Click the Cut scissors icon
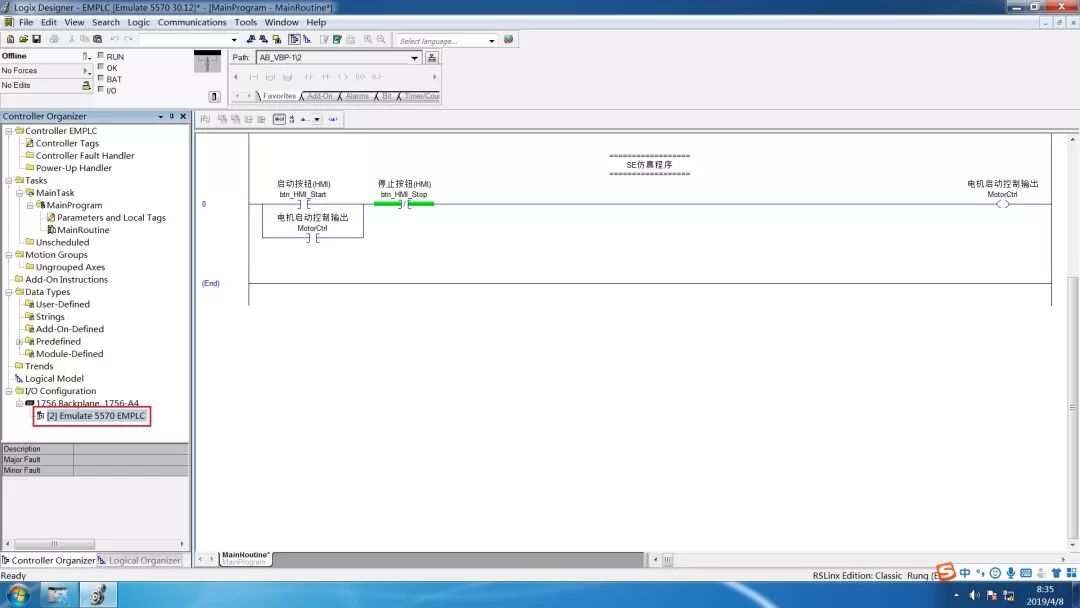The width and height of the screenshot is (1080, 608). [x=71, y=39]
